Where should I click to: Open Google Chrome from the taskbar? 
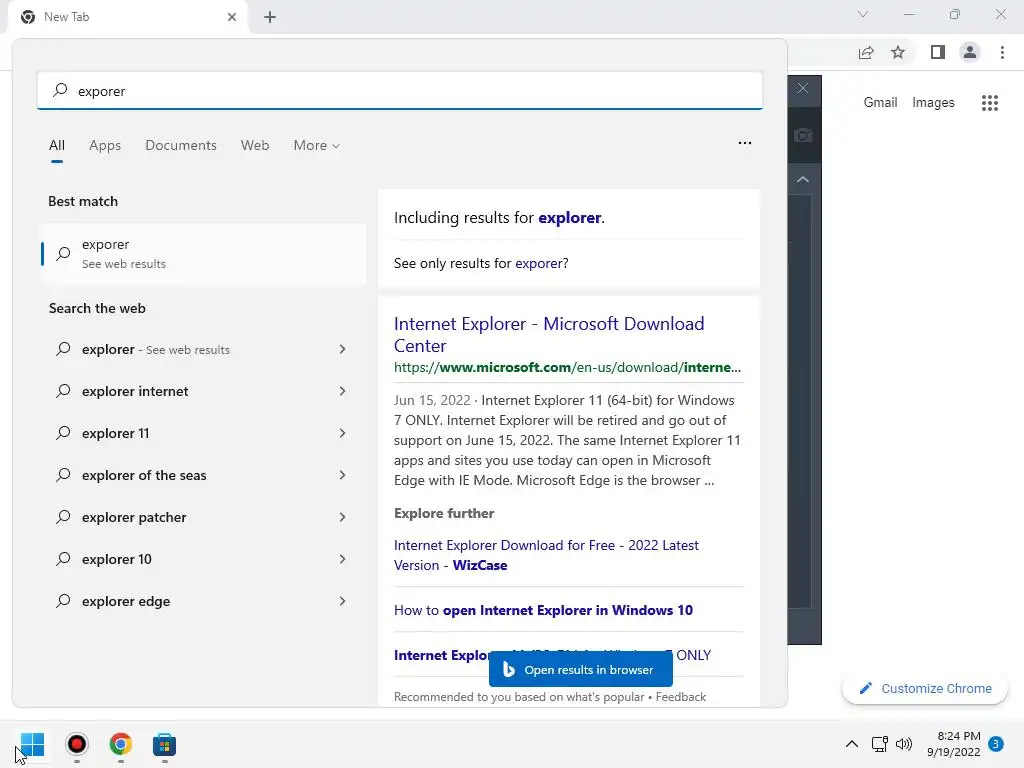(x=120, y=744)
